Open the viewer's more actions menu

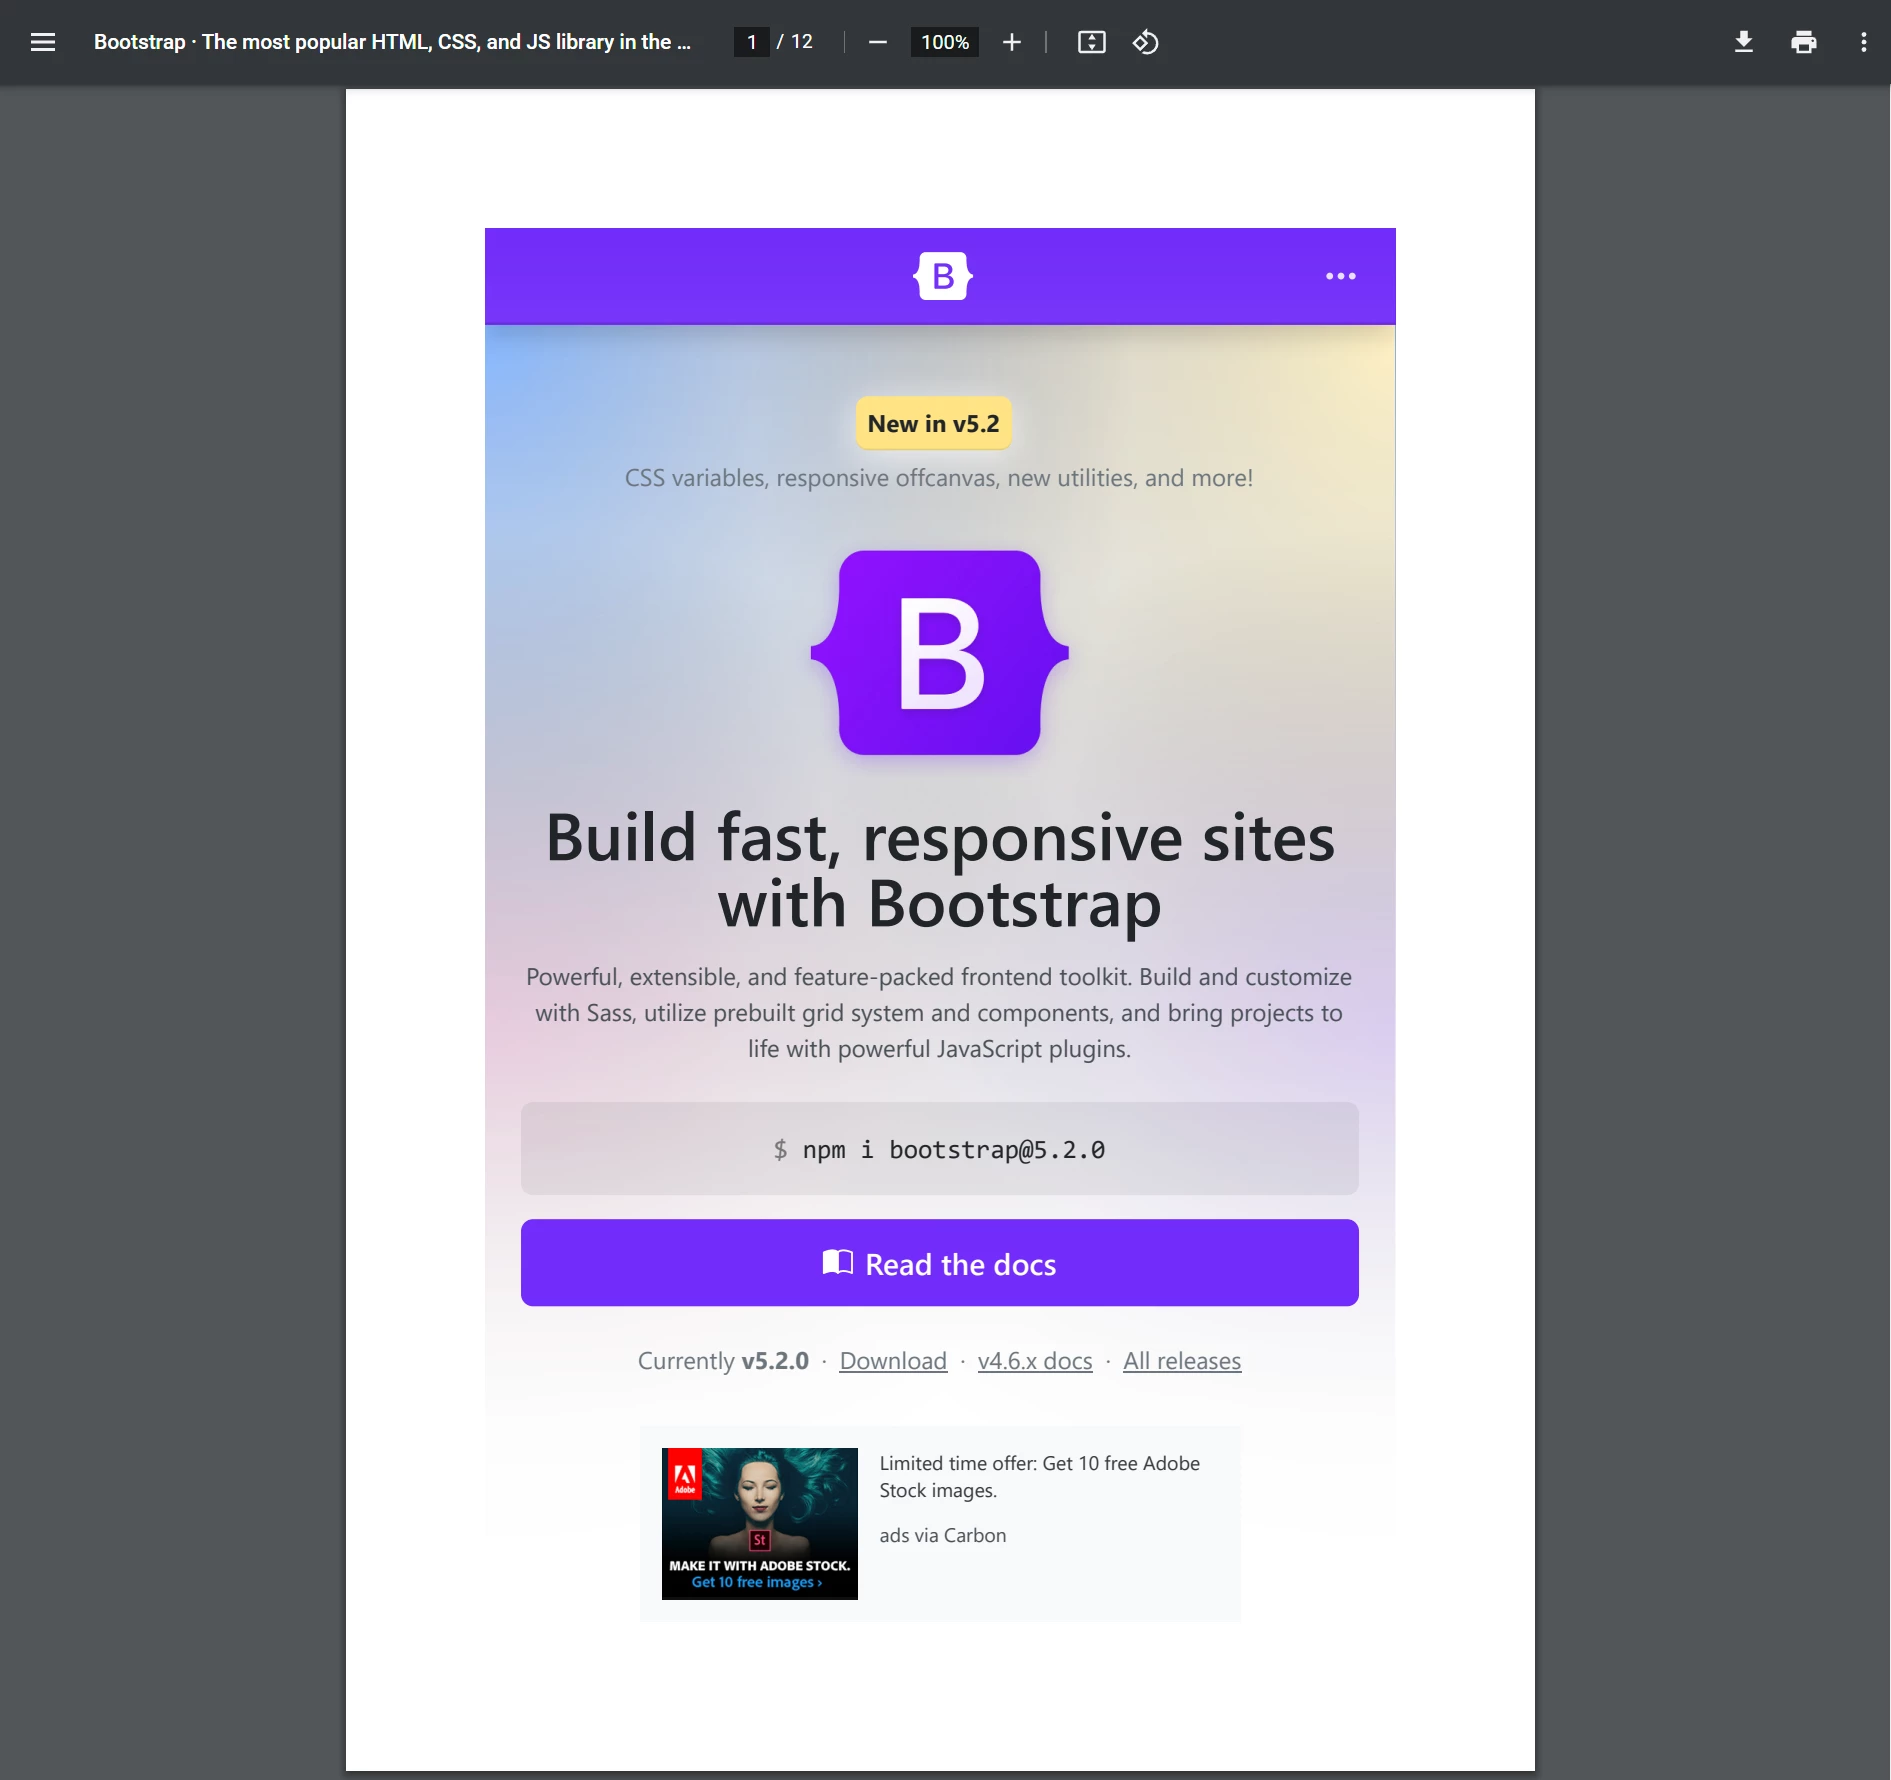pos(1864,42)
